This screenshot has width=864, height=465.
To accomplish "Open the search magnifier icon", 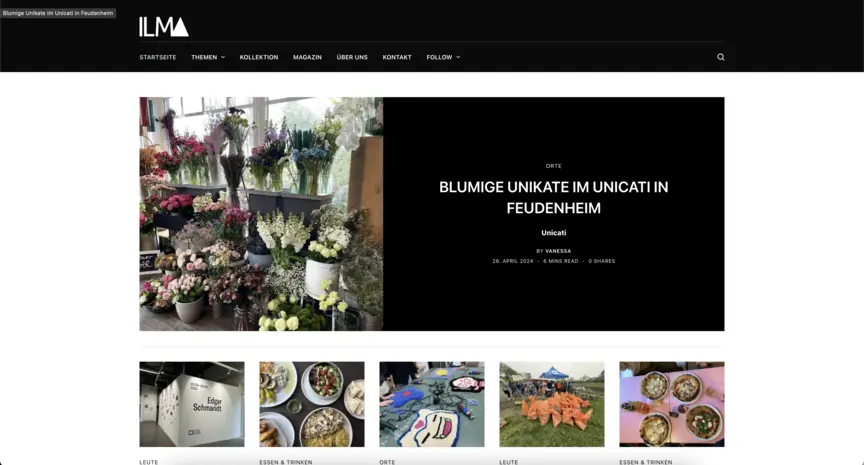I will pos(720,57).
